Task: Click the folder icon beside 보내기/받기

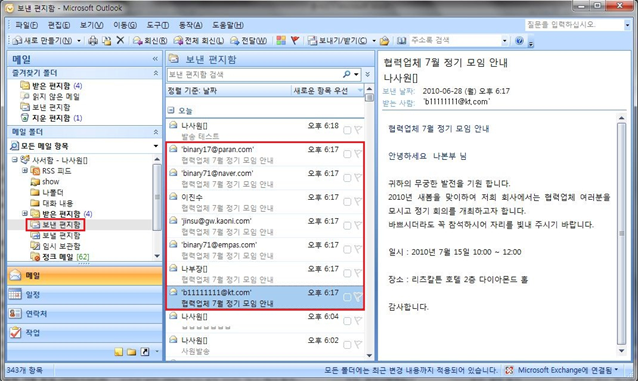Action: [385, 41]
